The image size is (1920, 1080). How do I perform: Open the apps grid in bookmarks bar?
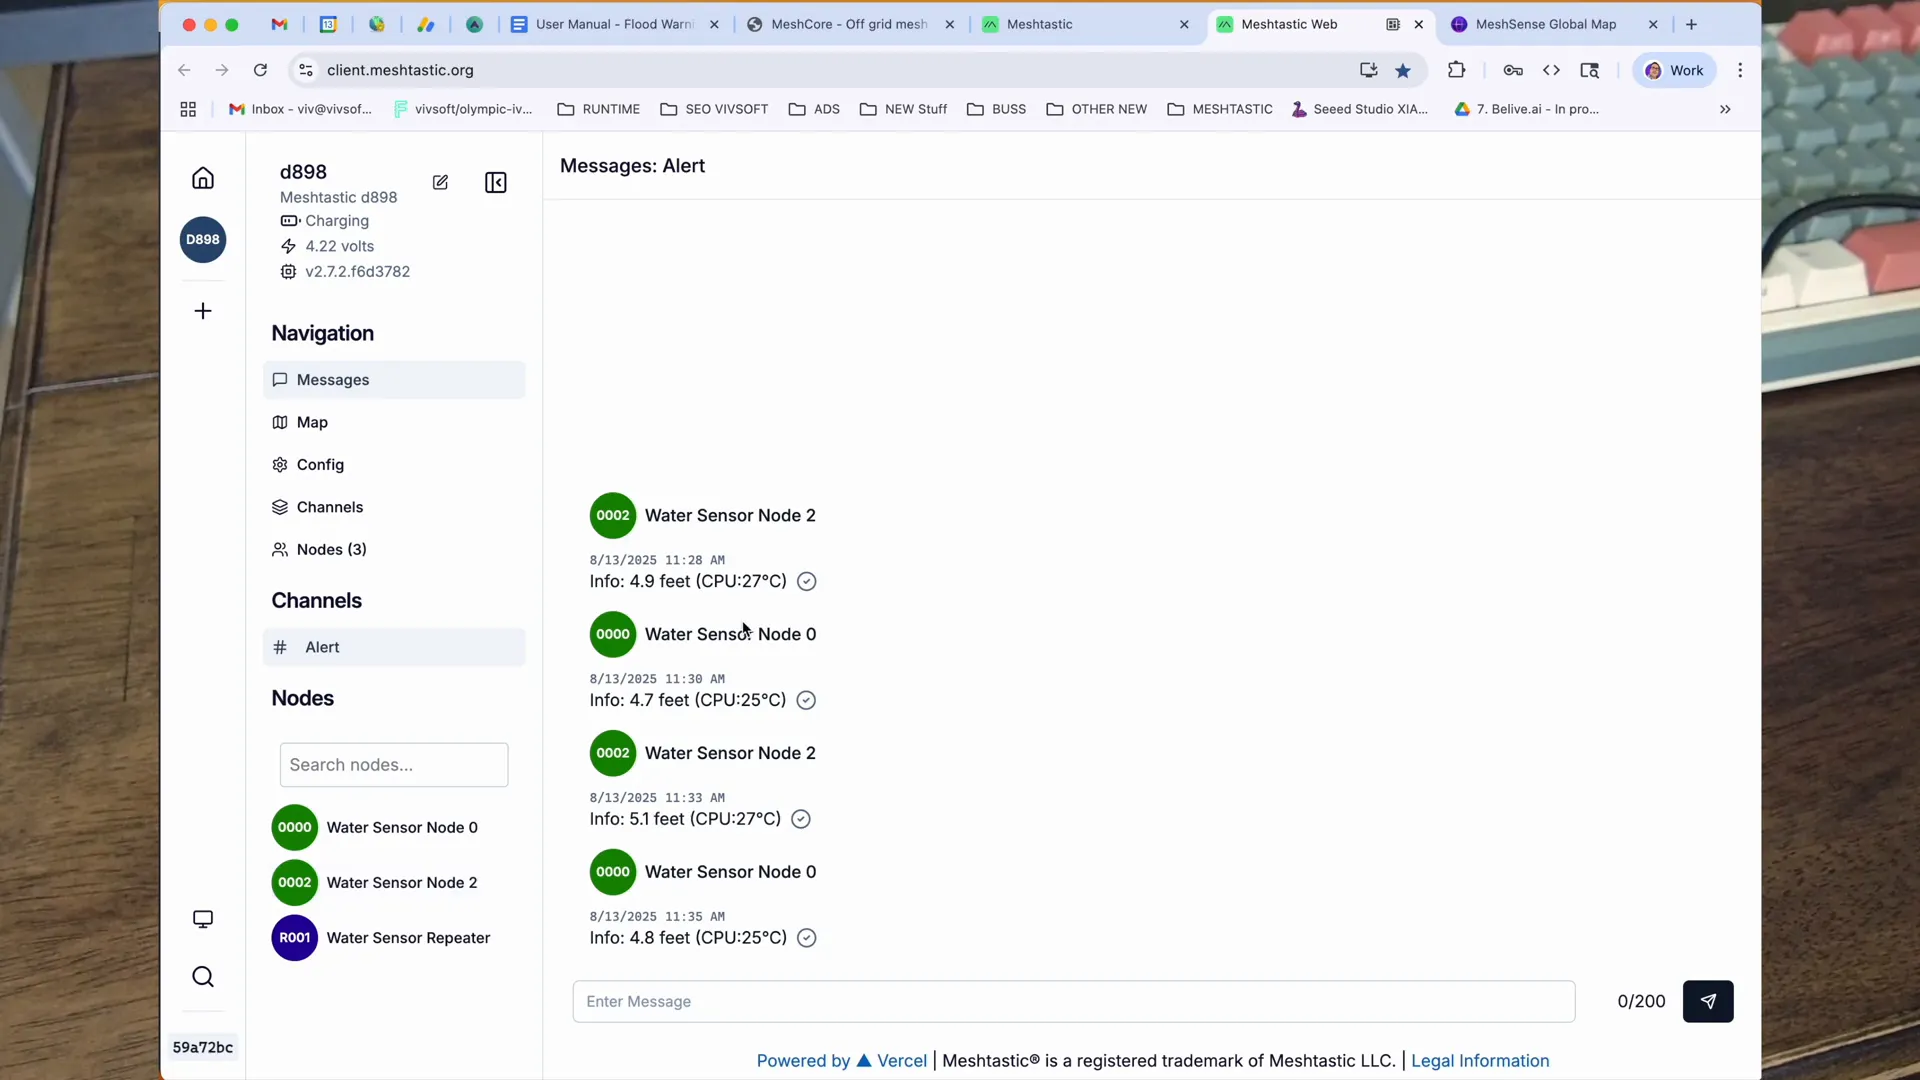click(188, 109)
